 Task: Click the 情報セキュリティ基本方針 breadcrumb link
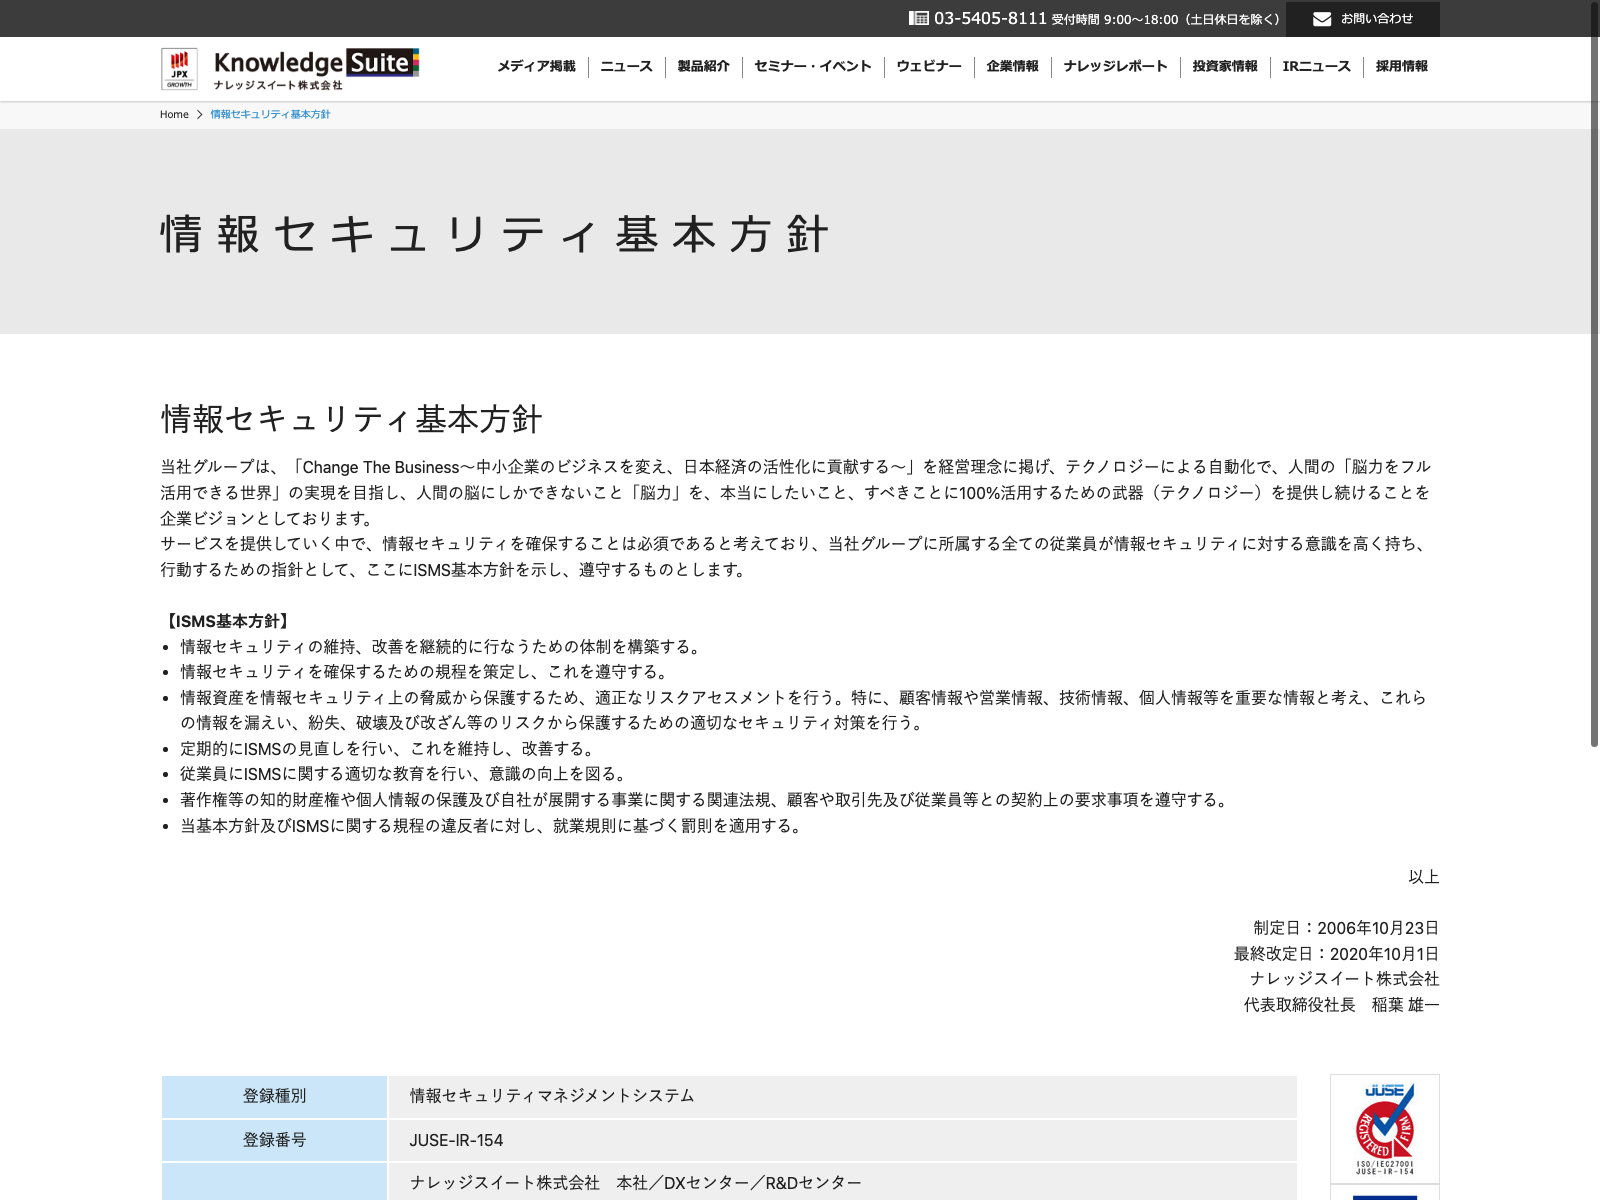click(270, 115)
